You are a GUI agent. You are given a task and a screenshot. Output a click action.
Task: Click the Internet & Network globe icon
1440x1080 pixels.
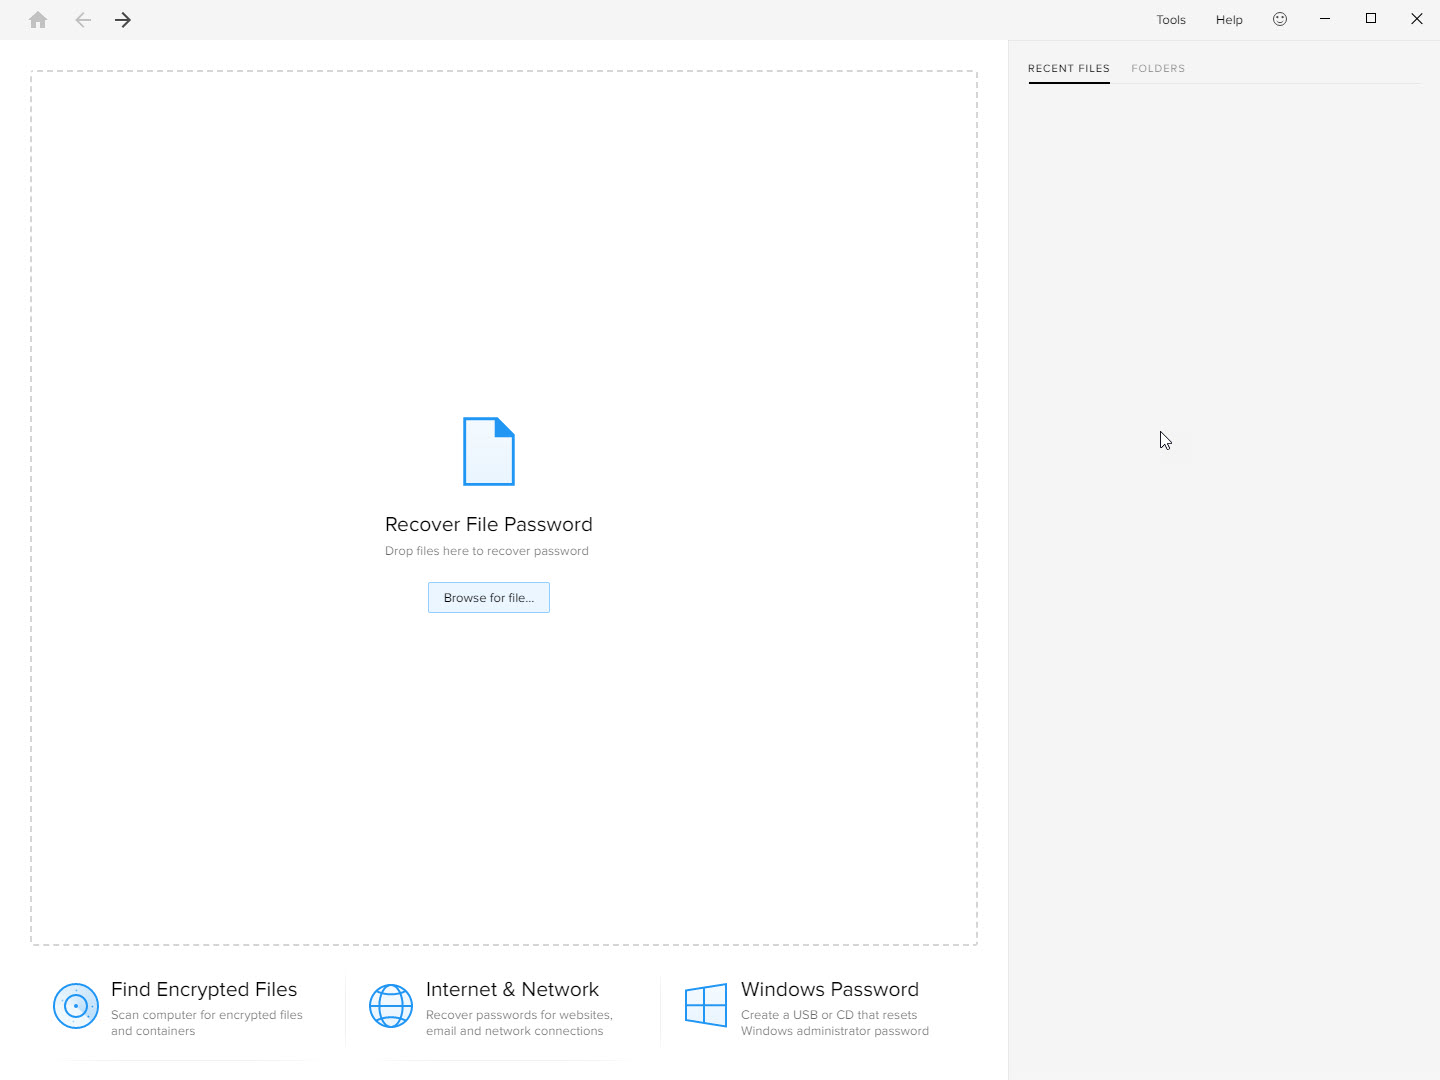[x=391, y=1006]
